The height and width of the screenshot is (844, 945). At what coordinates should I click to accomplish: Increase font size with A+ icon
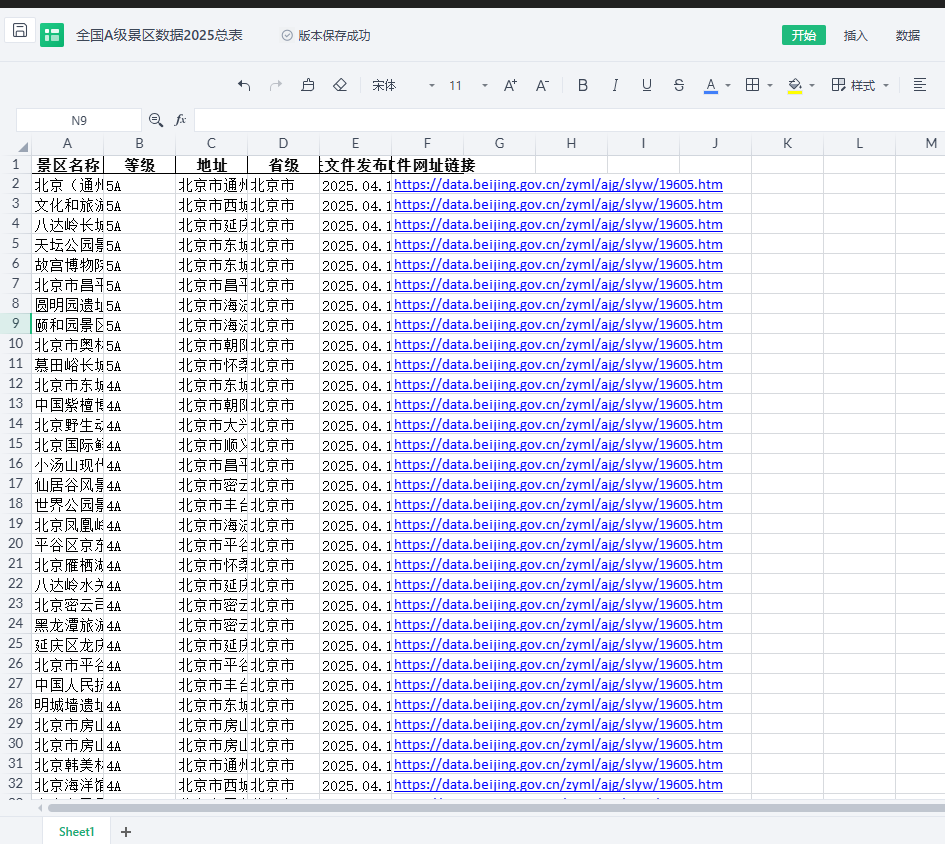510,86
